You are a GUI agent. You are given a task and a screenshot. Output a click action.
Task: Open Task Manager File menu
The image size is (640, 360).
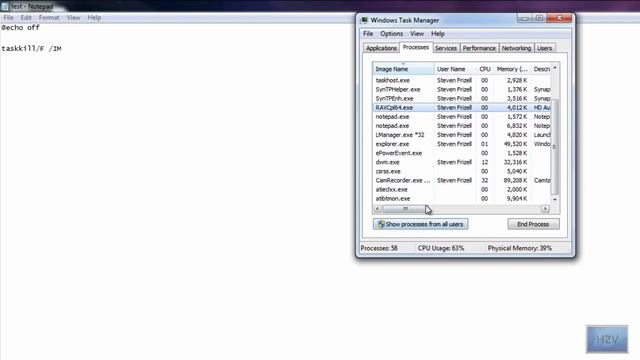pos(368,34)
